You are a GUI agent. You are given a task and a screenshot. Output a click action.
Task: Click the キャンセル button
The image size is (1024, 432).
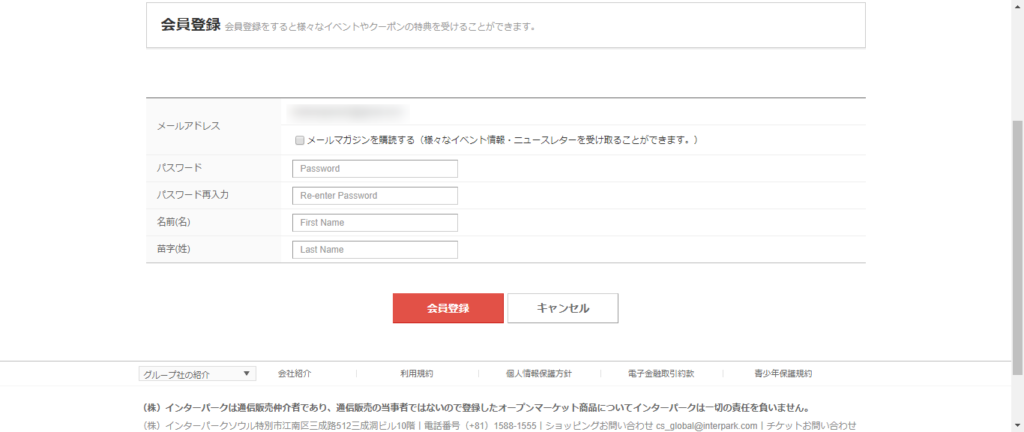tap(562, 308)
